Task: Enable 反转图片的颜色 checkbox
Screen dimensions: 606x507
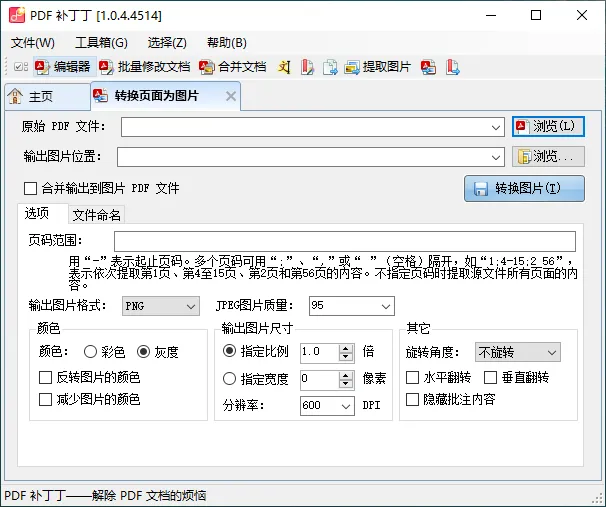Action: (x=45, y=377)
